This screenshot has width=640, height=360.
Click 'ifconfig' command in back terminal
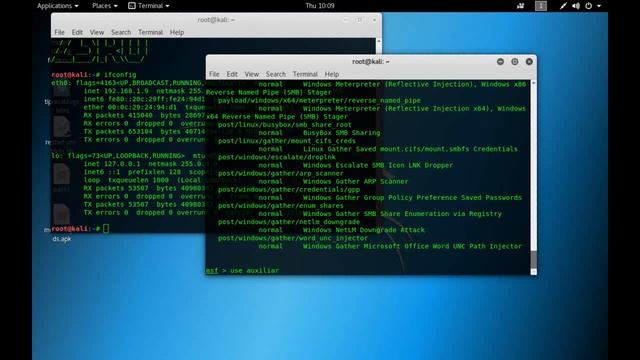pos(120,75)
